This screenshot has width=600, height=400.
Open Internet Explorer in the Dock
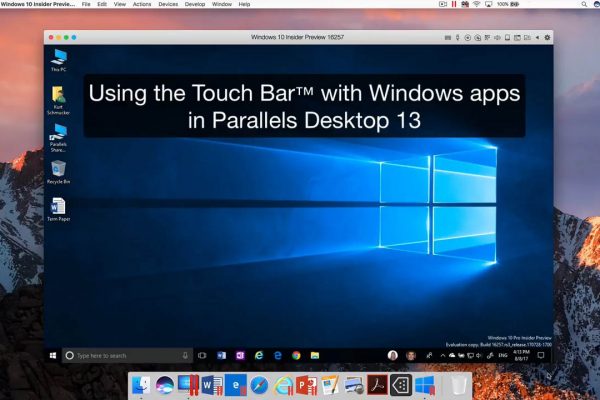[283, 385]
